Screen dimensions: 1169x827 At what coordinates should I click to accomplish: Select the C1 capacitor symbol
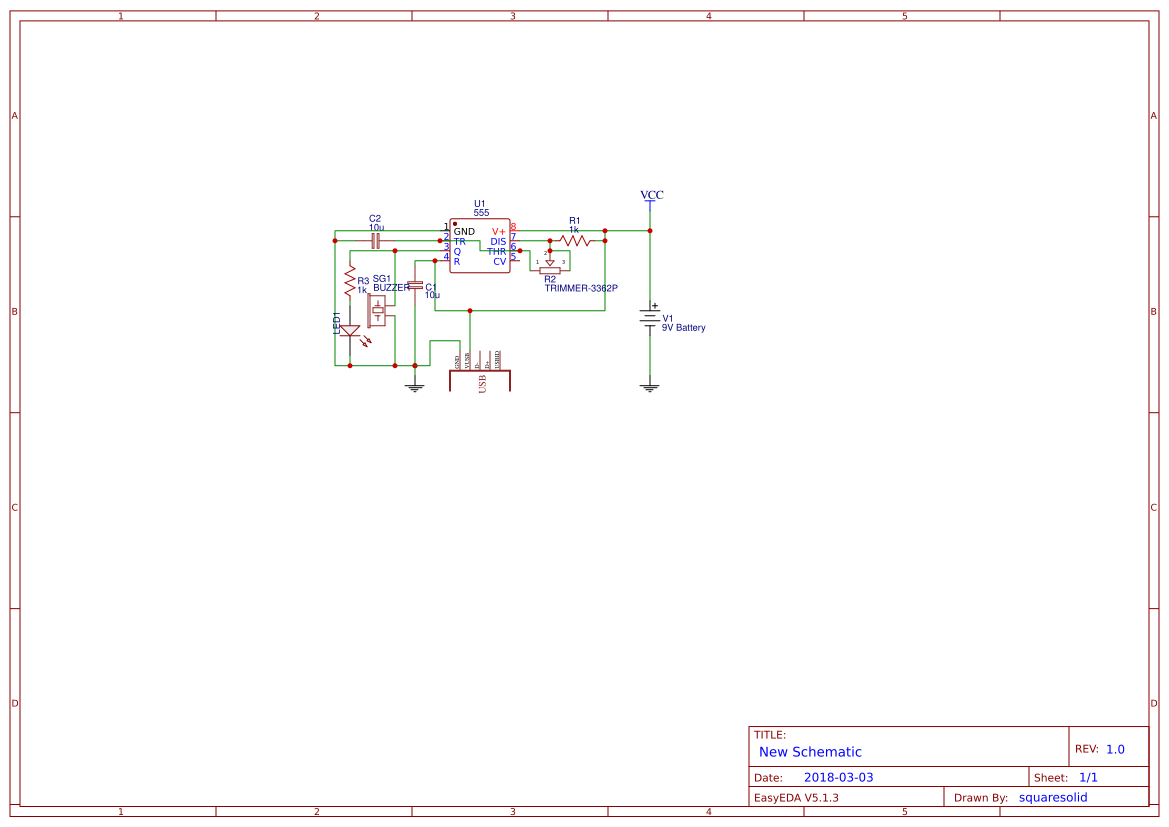coord(415,286)
